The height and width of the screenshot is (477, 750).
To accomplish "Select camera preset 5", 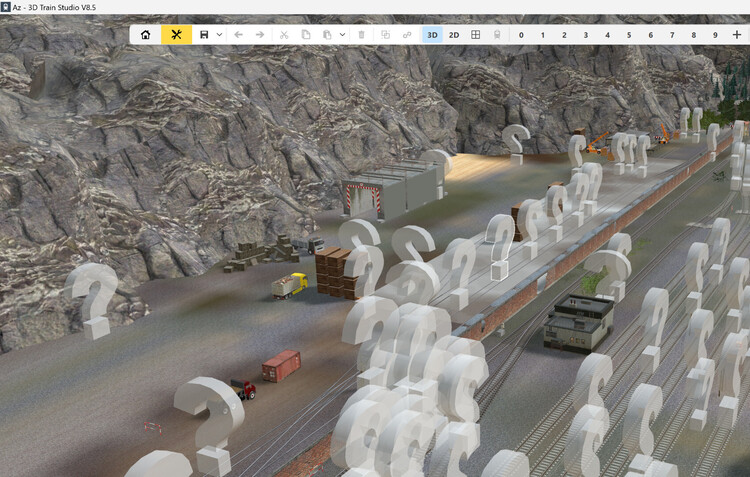I will pyautogui.click(x=629, y=35).
